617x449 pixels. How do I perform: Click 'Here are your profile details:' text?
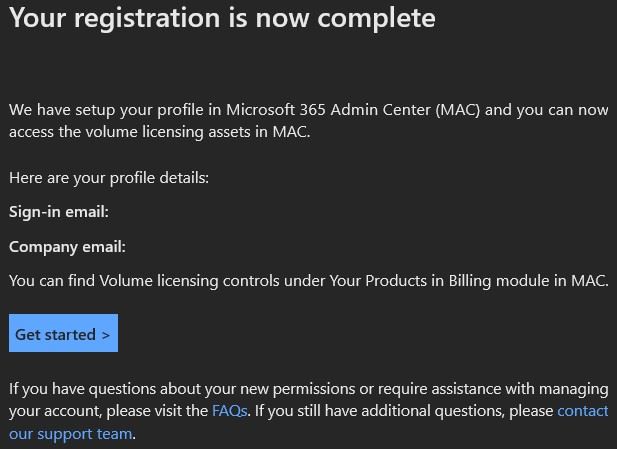(x=109, y=178)
